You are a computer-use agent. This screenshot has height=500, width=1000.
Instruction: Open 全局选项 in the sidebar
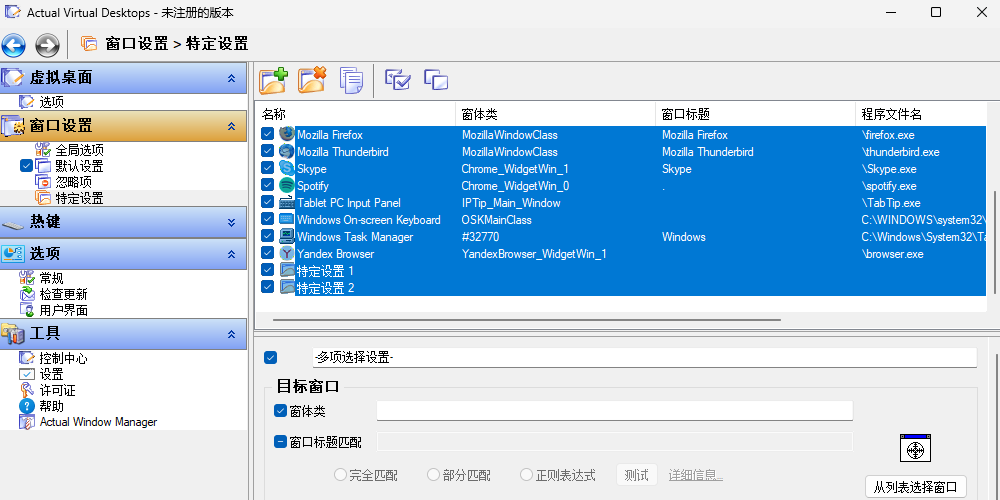pyautogui.click(x=80, y=151)
